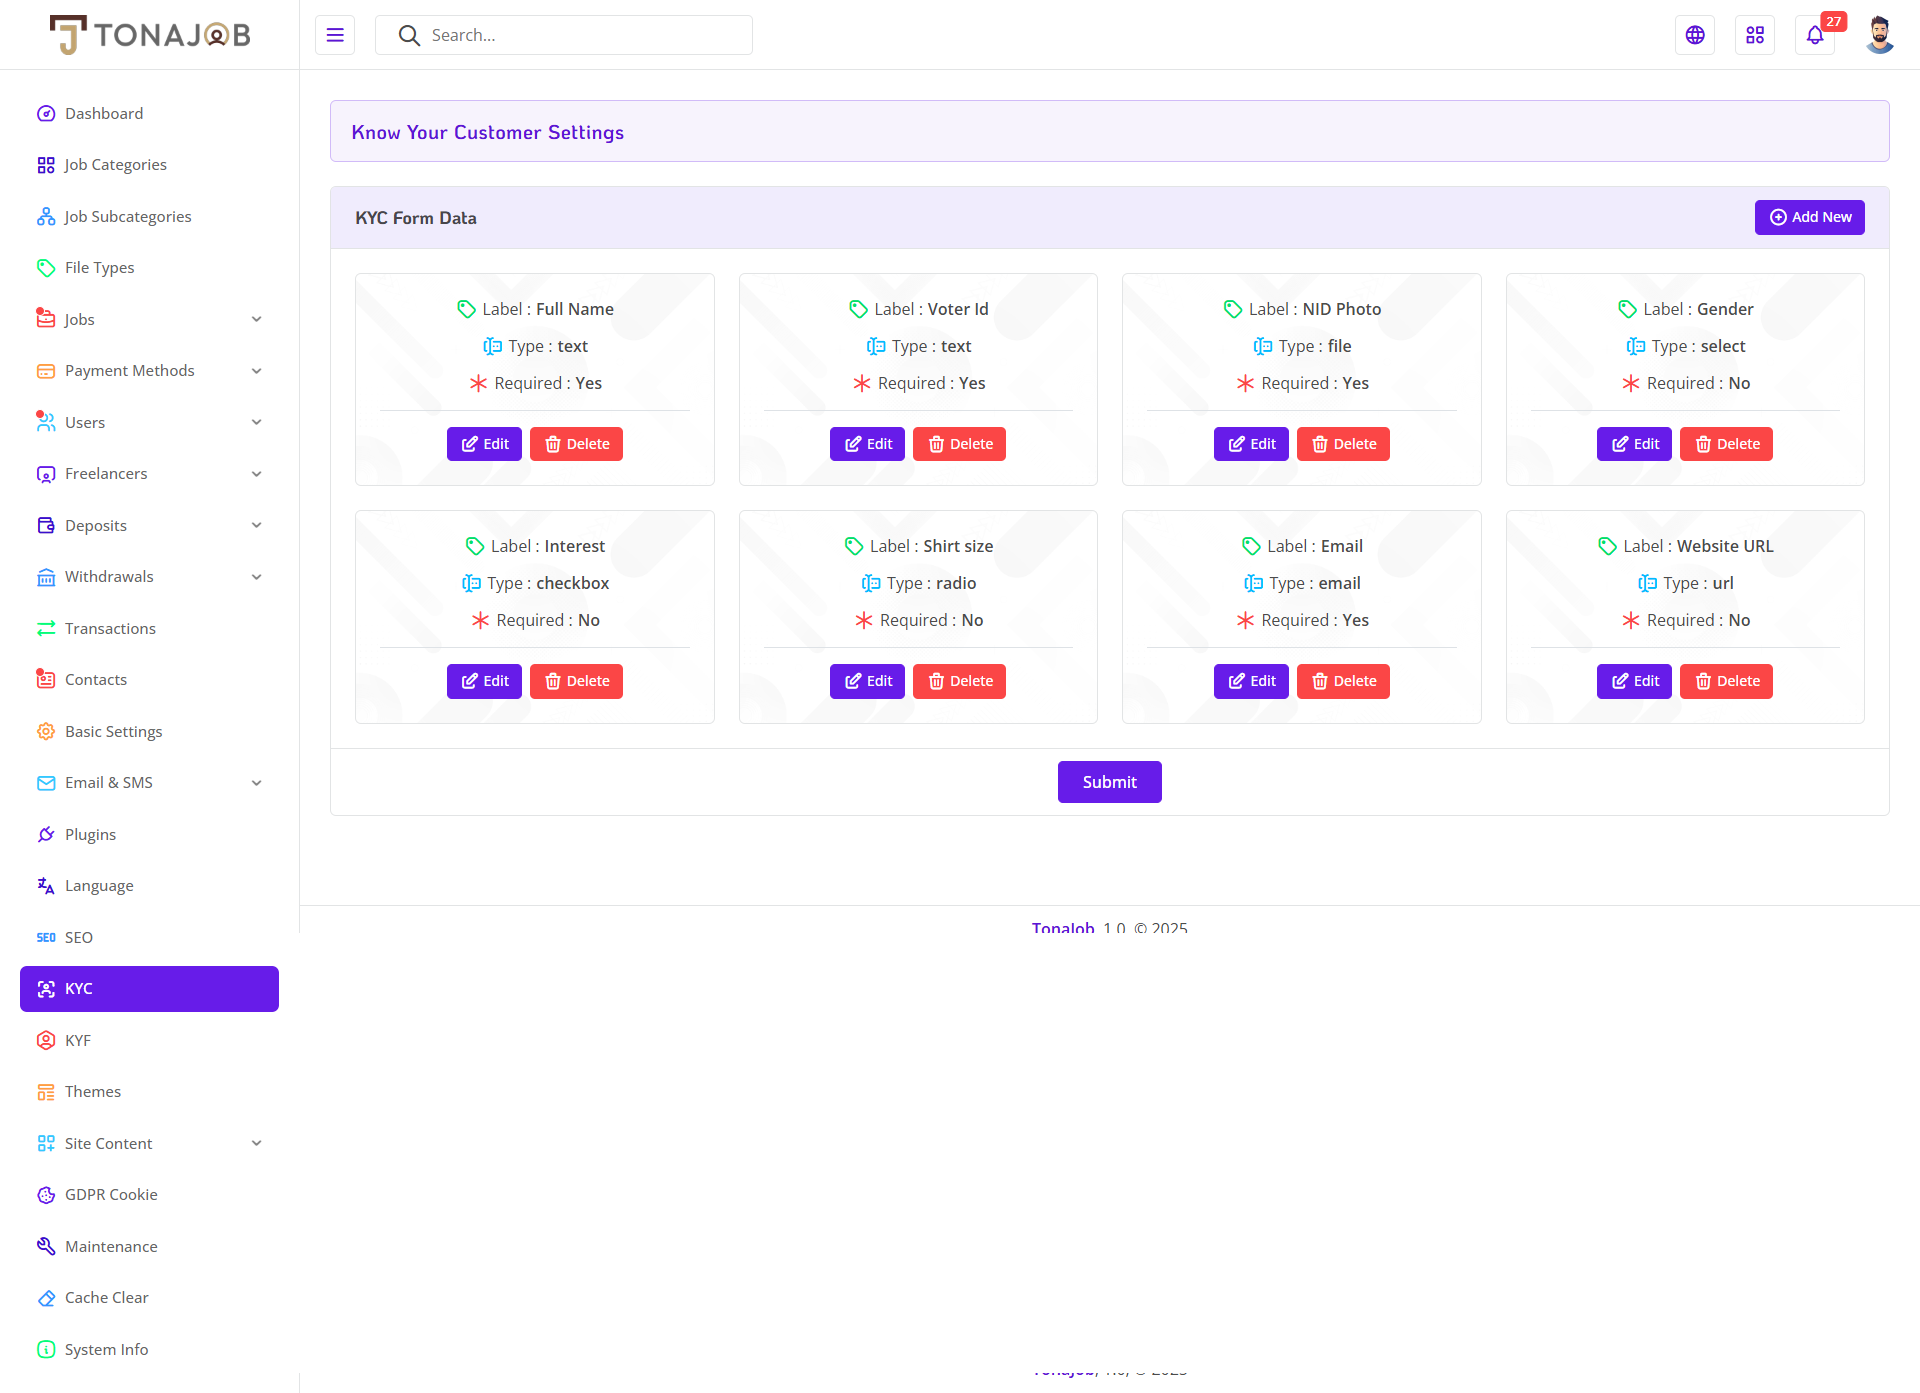
Task: Delete the Website URL field card
Action: point(1726,681)
